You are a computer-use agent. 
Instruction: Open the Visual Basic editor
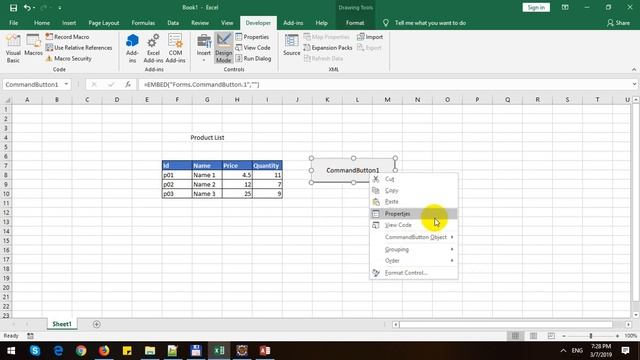(13, 49)
